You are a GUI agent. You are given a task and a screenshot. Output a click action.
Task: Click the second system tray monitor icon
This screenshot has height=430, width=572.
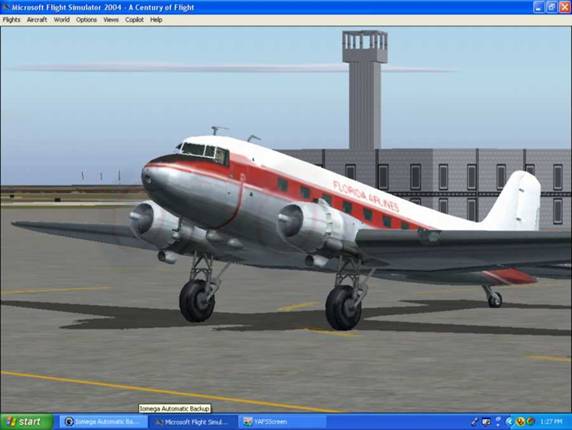click(486, 422)
